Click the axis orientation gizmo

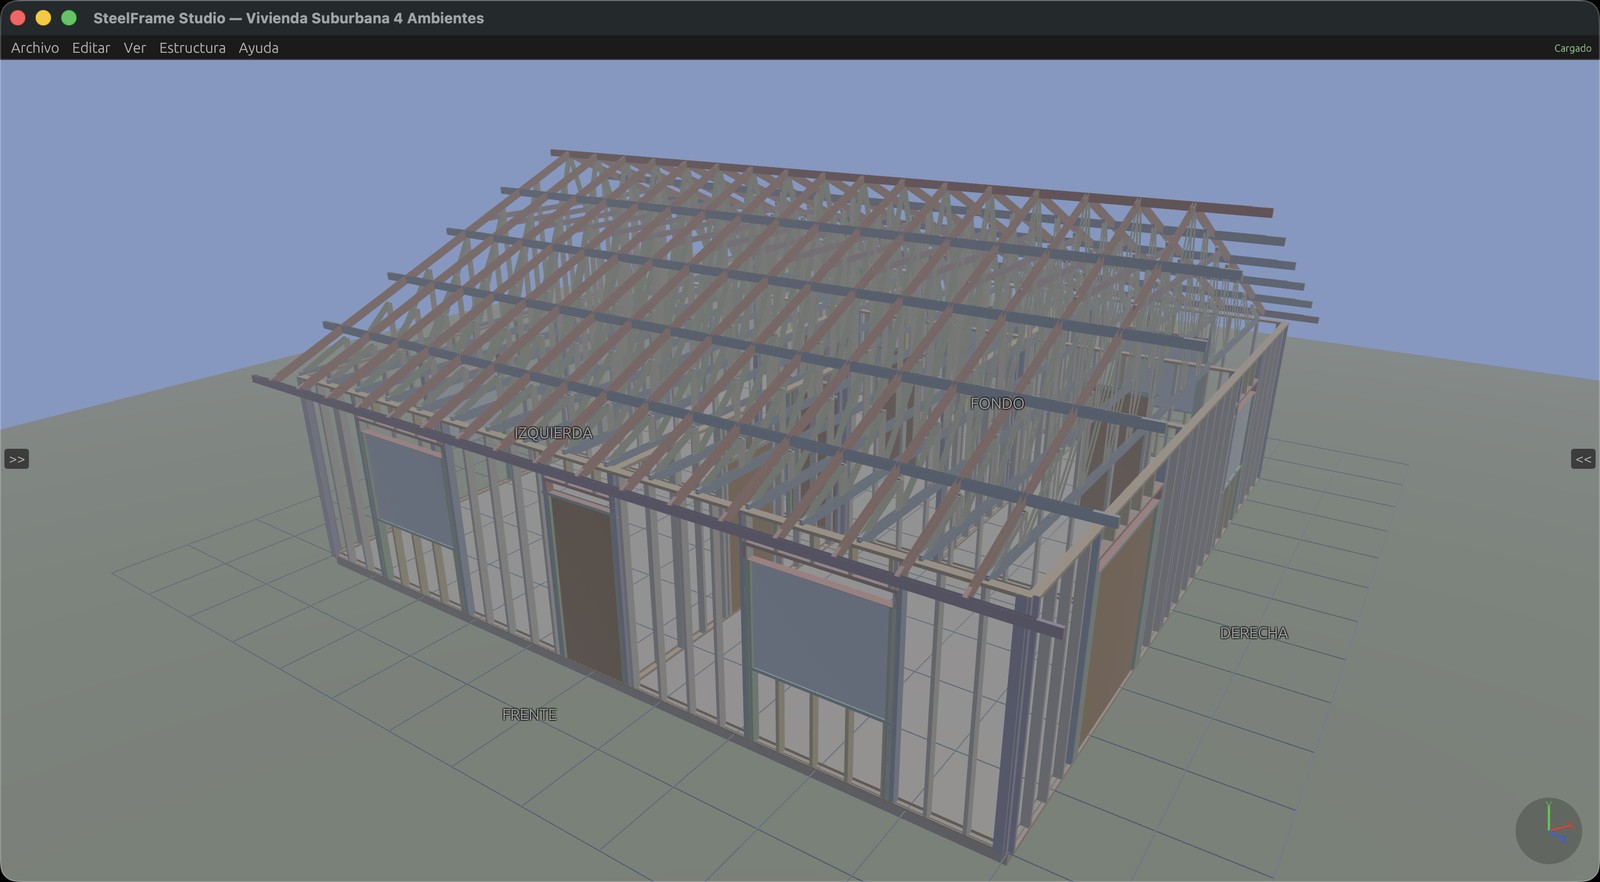1548,830
